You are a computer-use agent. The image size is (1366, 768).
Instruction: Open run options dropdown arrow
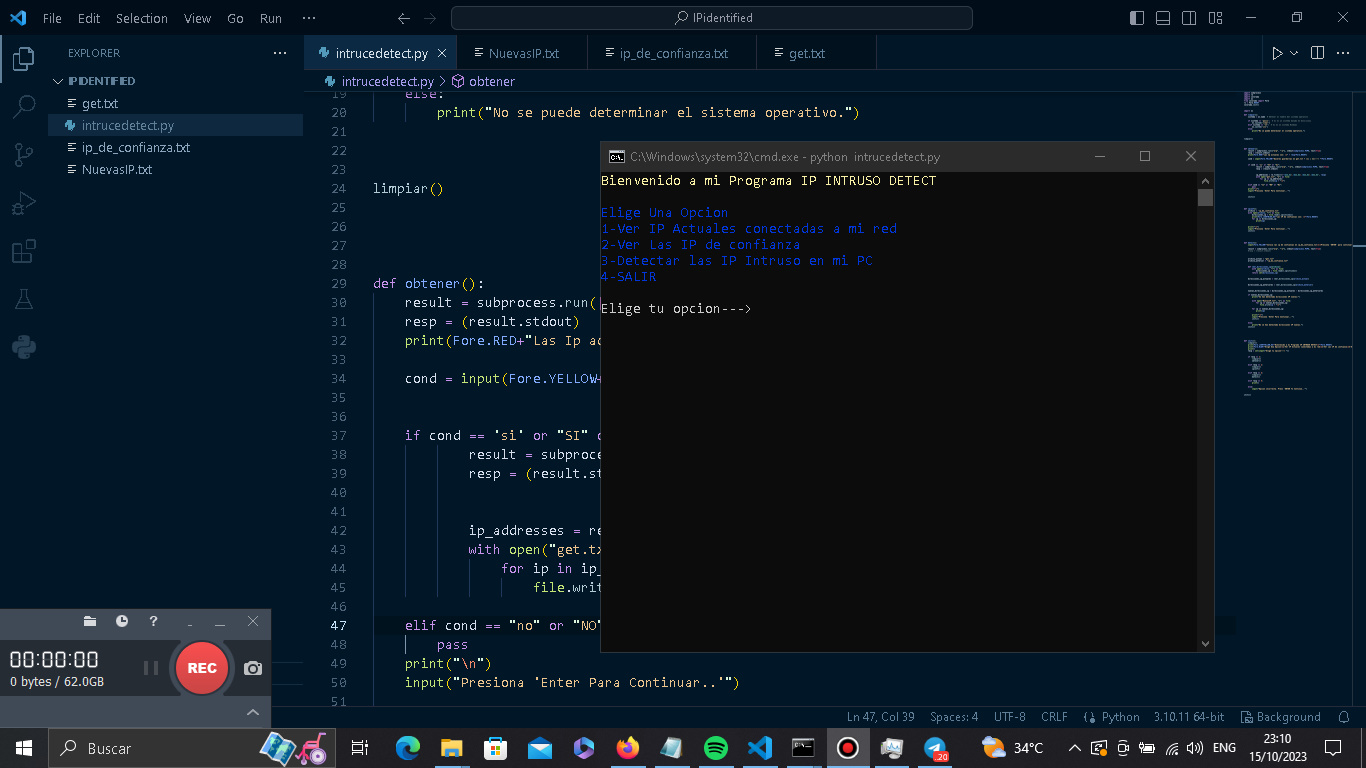pos(1295,53)
